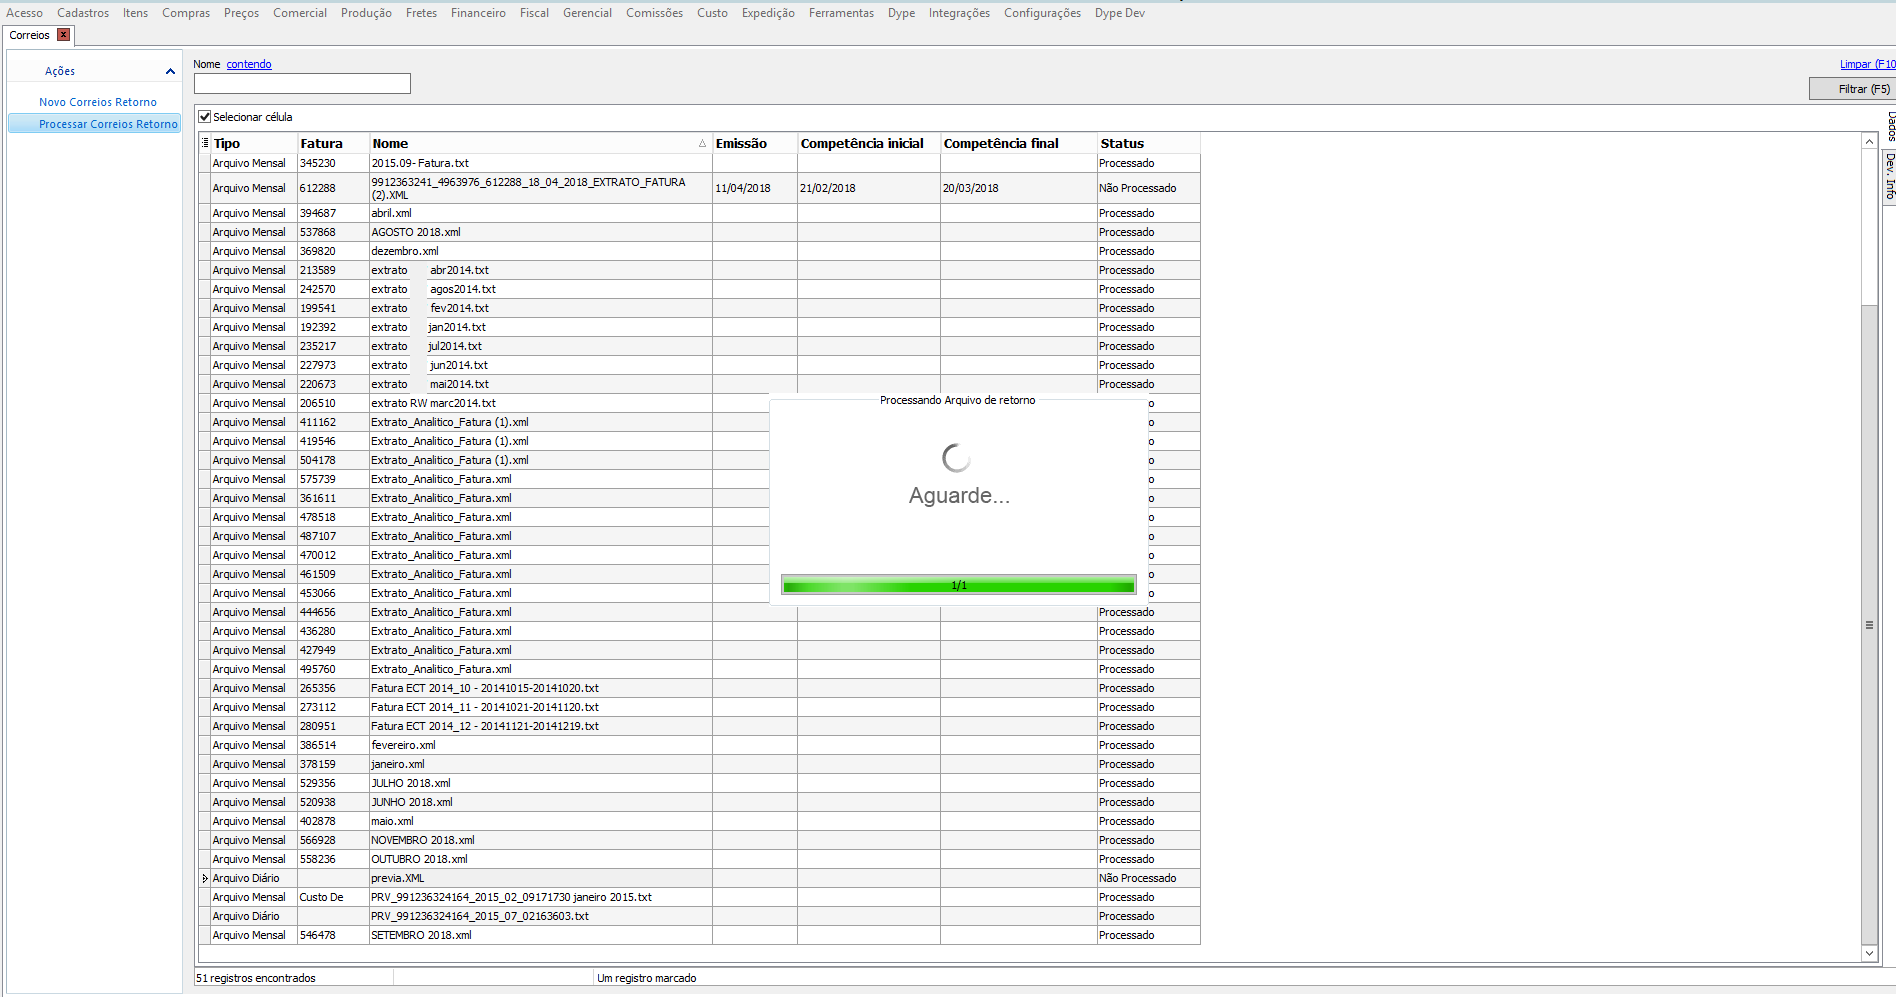Open the Itens menu
Image resolution: width=1896 pixels, height=997 pixels.
135,13
